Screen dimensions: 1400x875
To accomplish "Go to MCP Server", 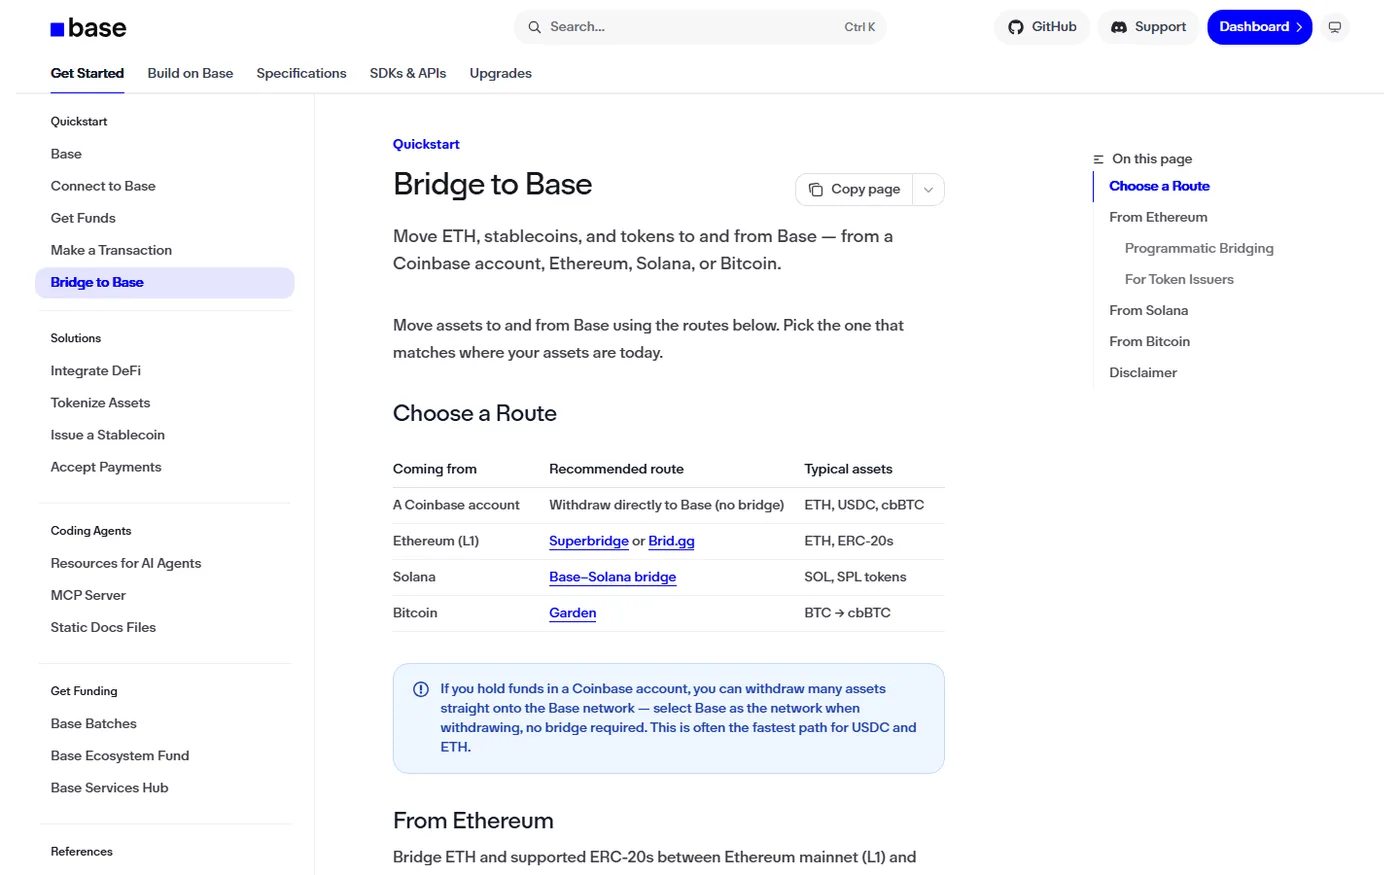I will [88, 595].
